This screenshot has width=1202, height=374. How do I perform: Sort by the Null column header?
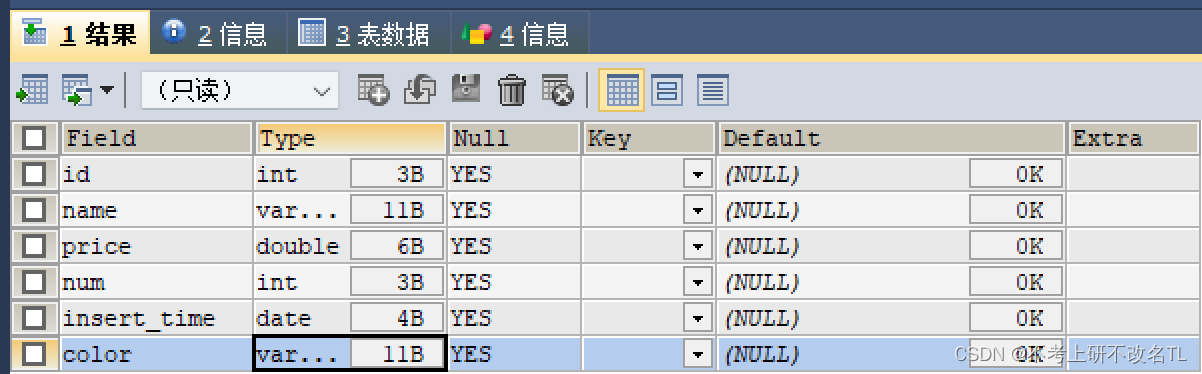pyautogui.click(x=514, y=138)
